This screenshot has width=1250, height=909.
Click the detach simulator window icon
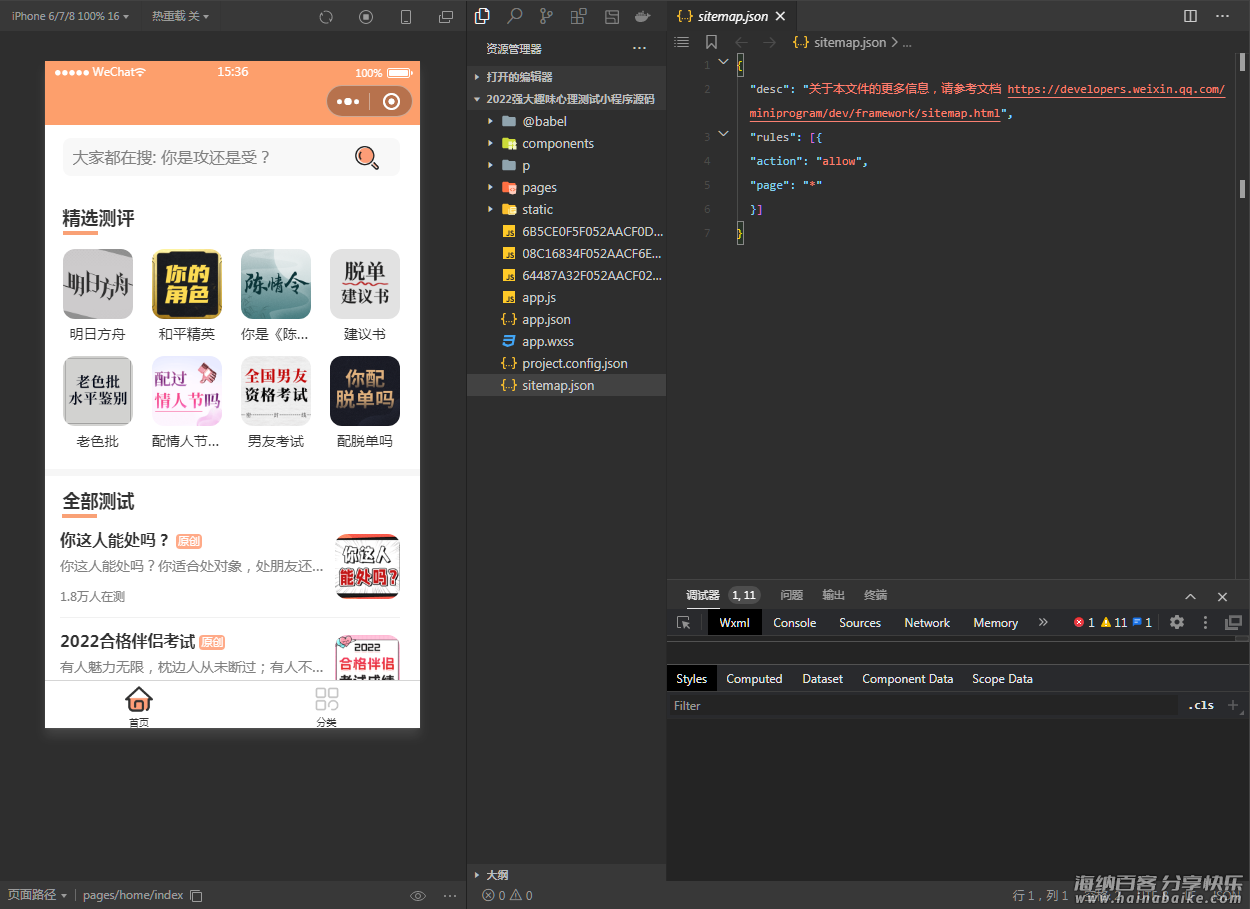click(x=446, y=17)
